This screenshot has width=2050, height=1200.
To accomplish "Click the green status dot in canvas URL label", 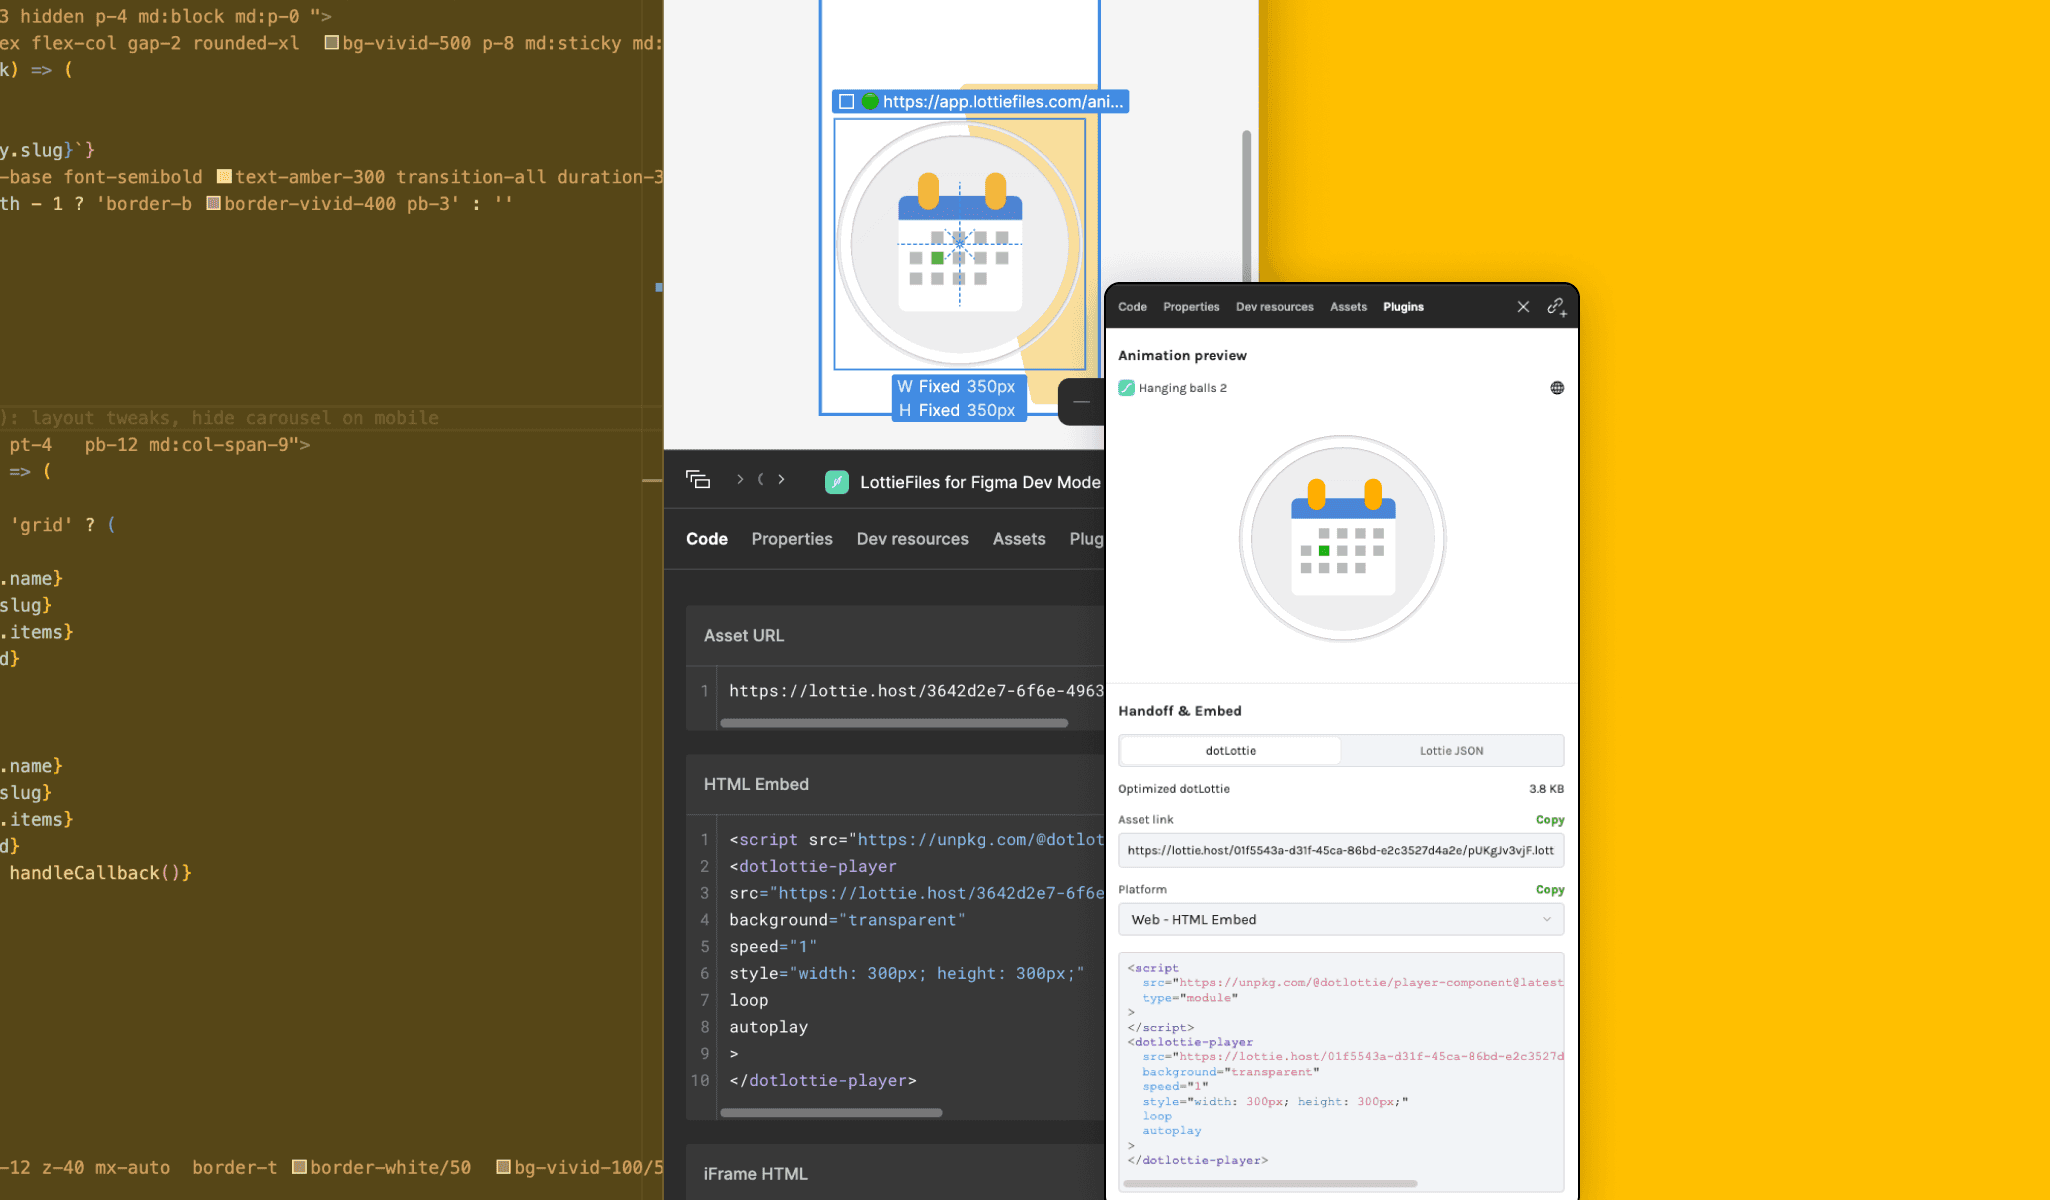I will (x=870, y=101).
